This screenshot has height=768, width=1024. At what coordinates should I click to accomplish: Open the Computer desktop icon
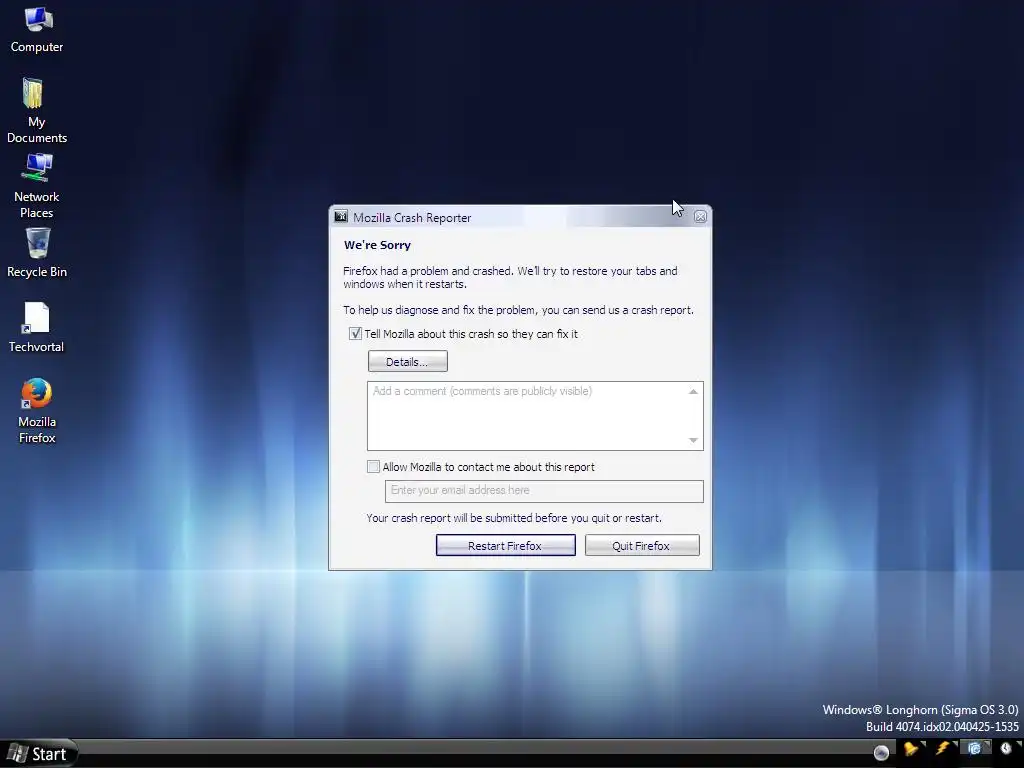click(x=37, y=29)
